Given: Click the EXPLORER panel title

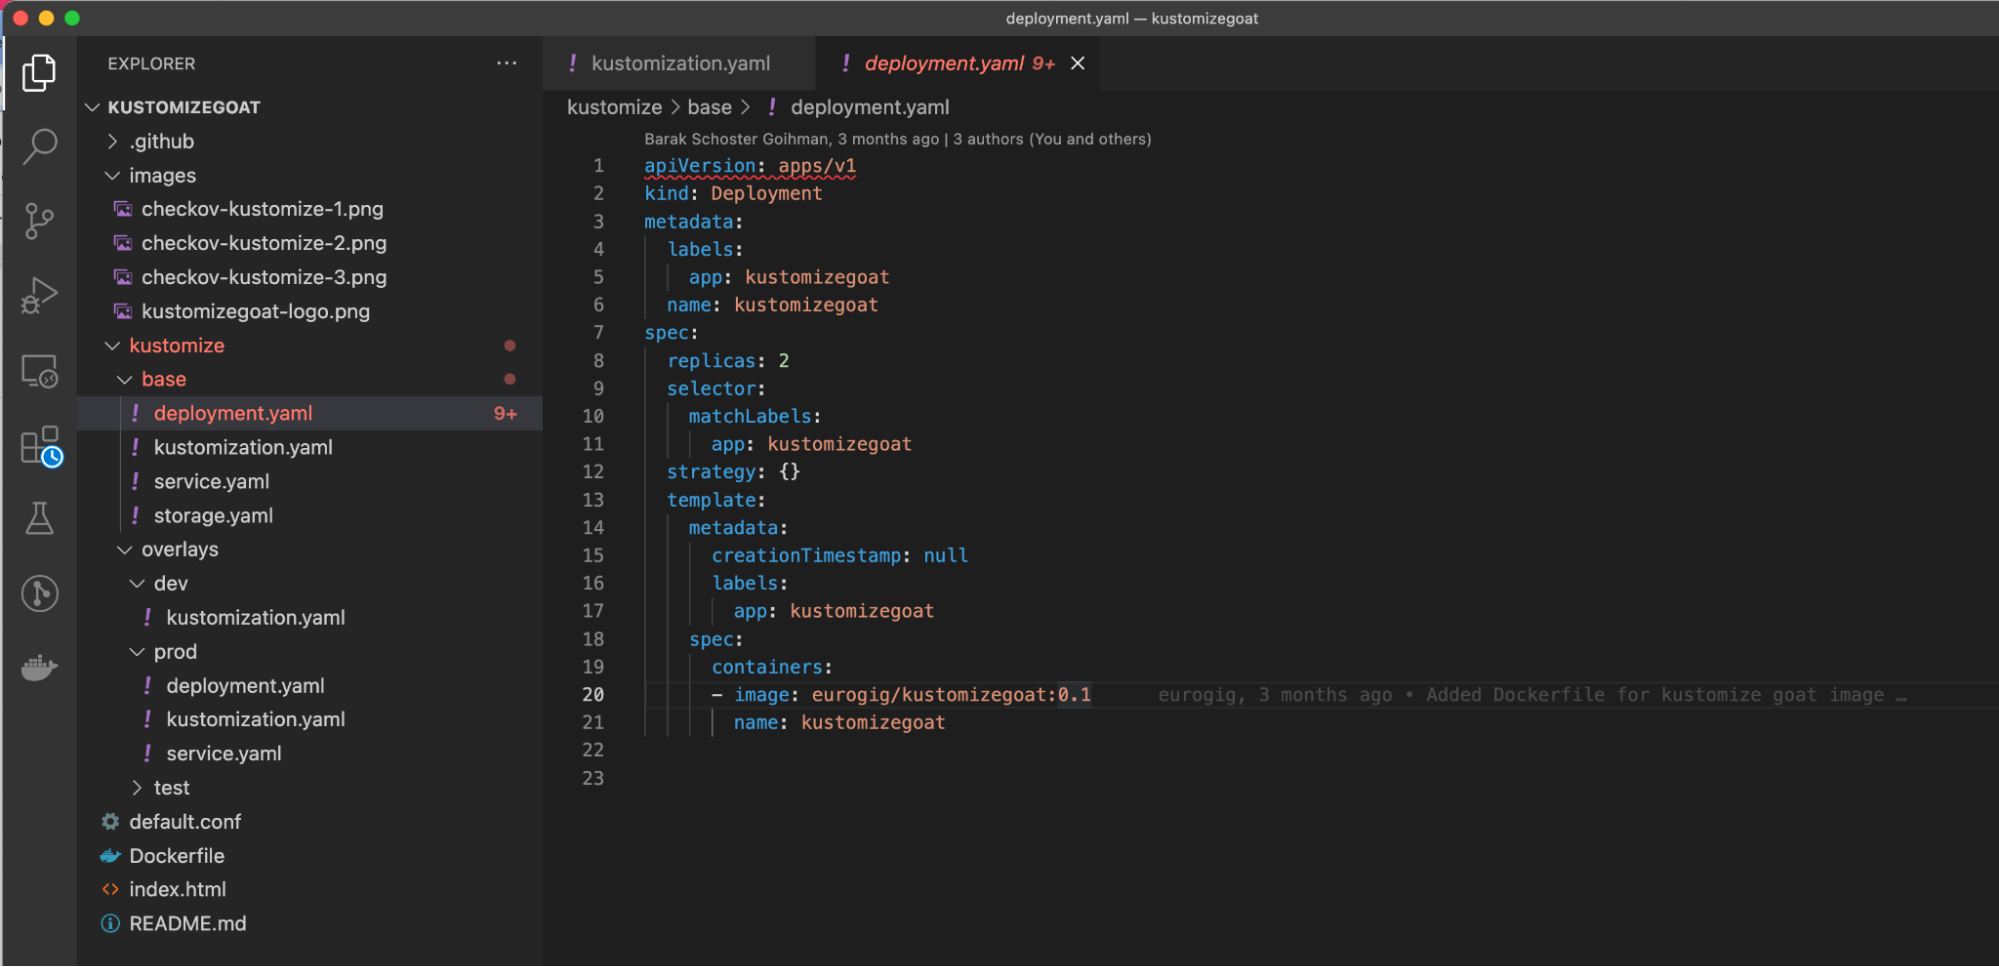Looking at the screenshot, I should tap(151, 63).
